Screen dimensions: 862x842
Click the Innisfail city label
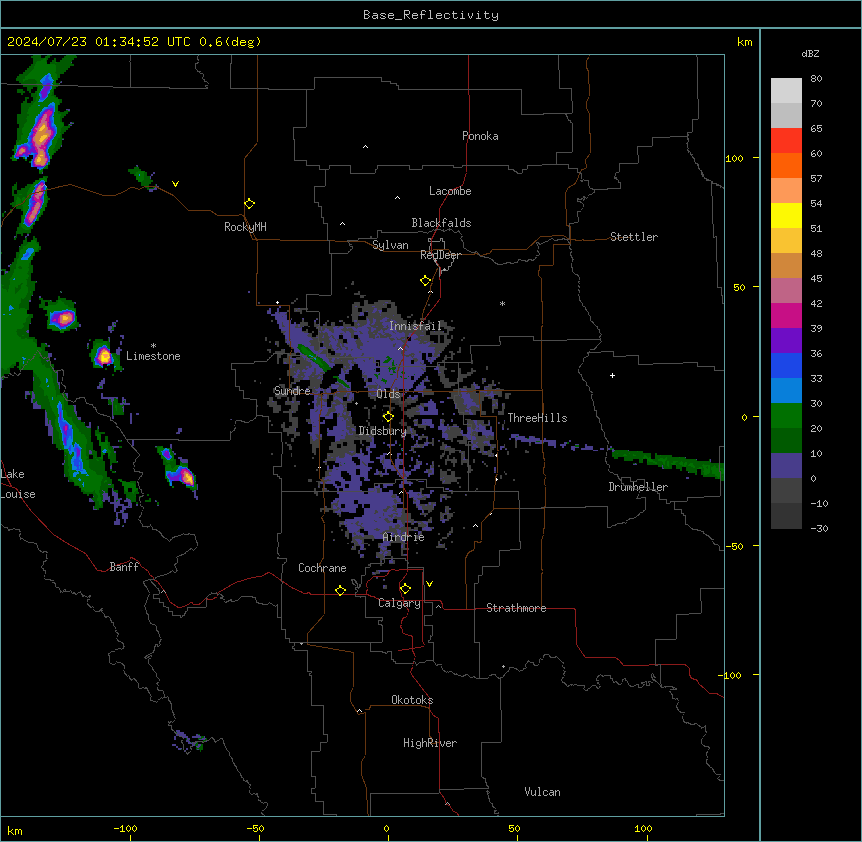[416, 326]
